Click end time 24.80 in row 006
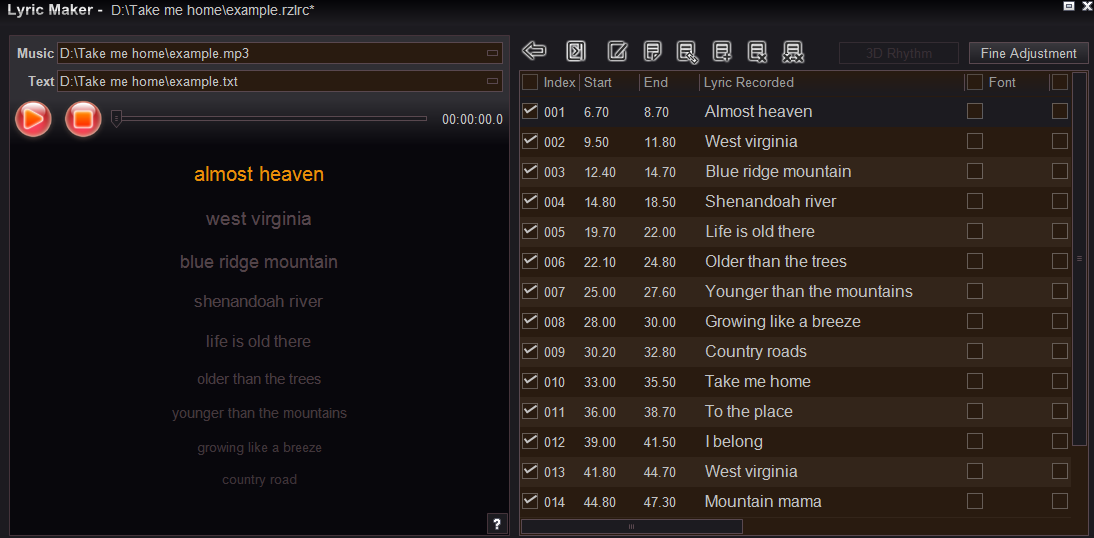Viewport: 1094px width, 538px height. click(x=659, y=262)
